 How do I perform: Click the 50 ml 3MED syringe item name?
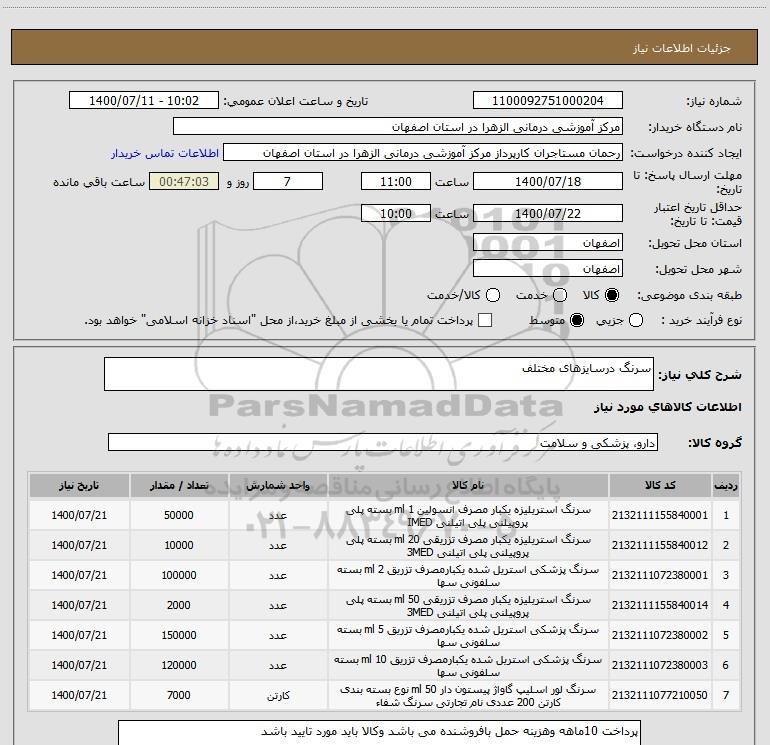point(468,605)
